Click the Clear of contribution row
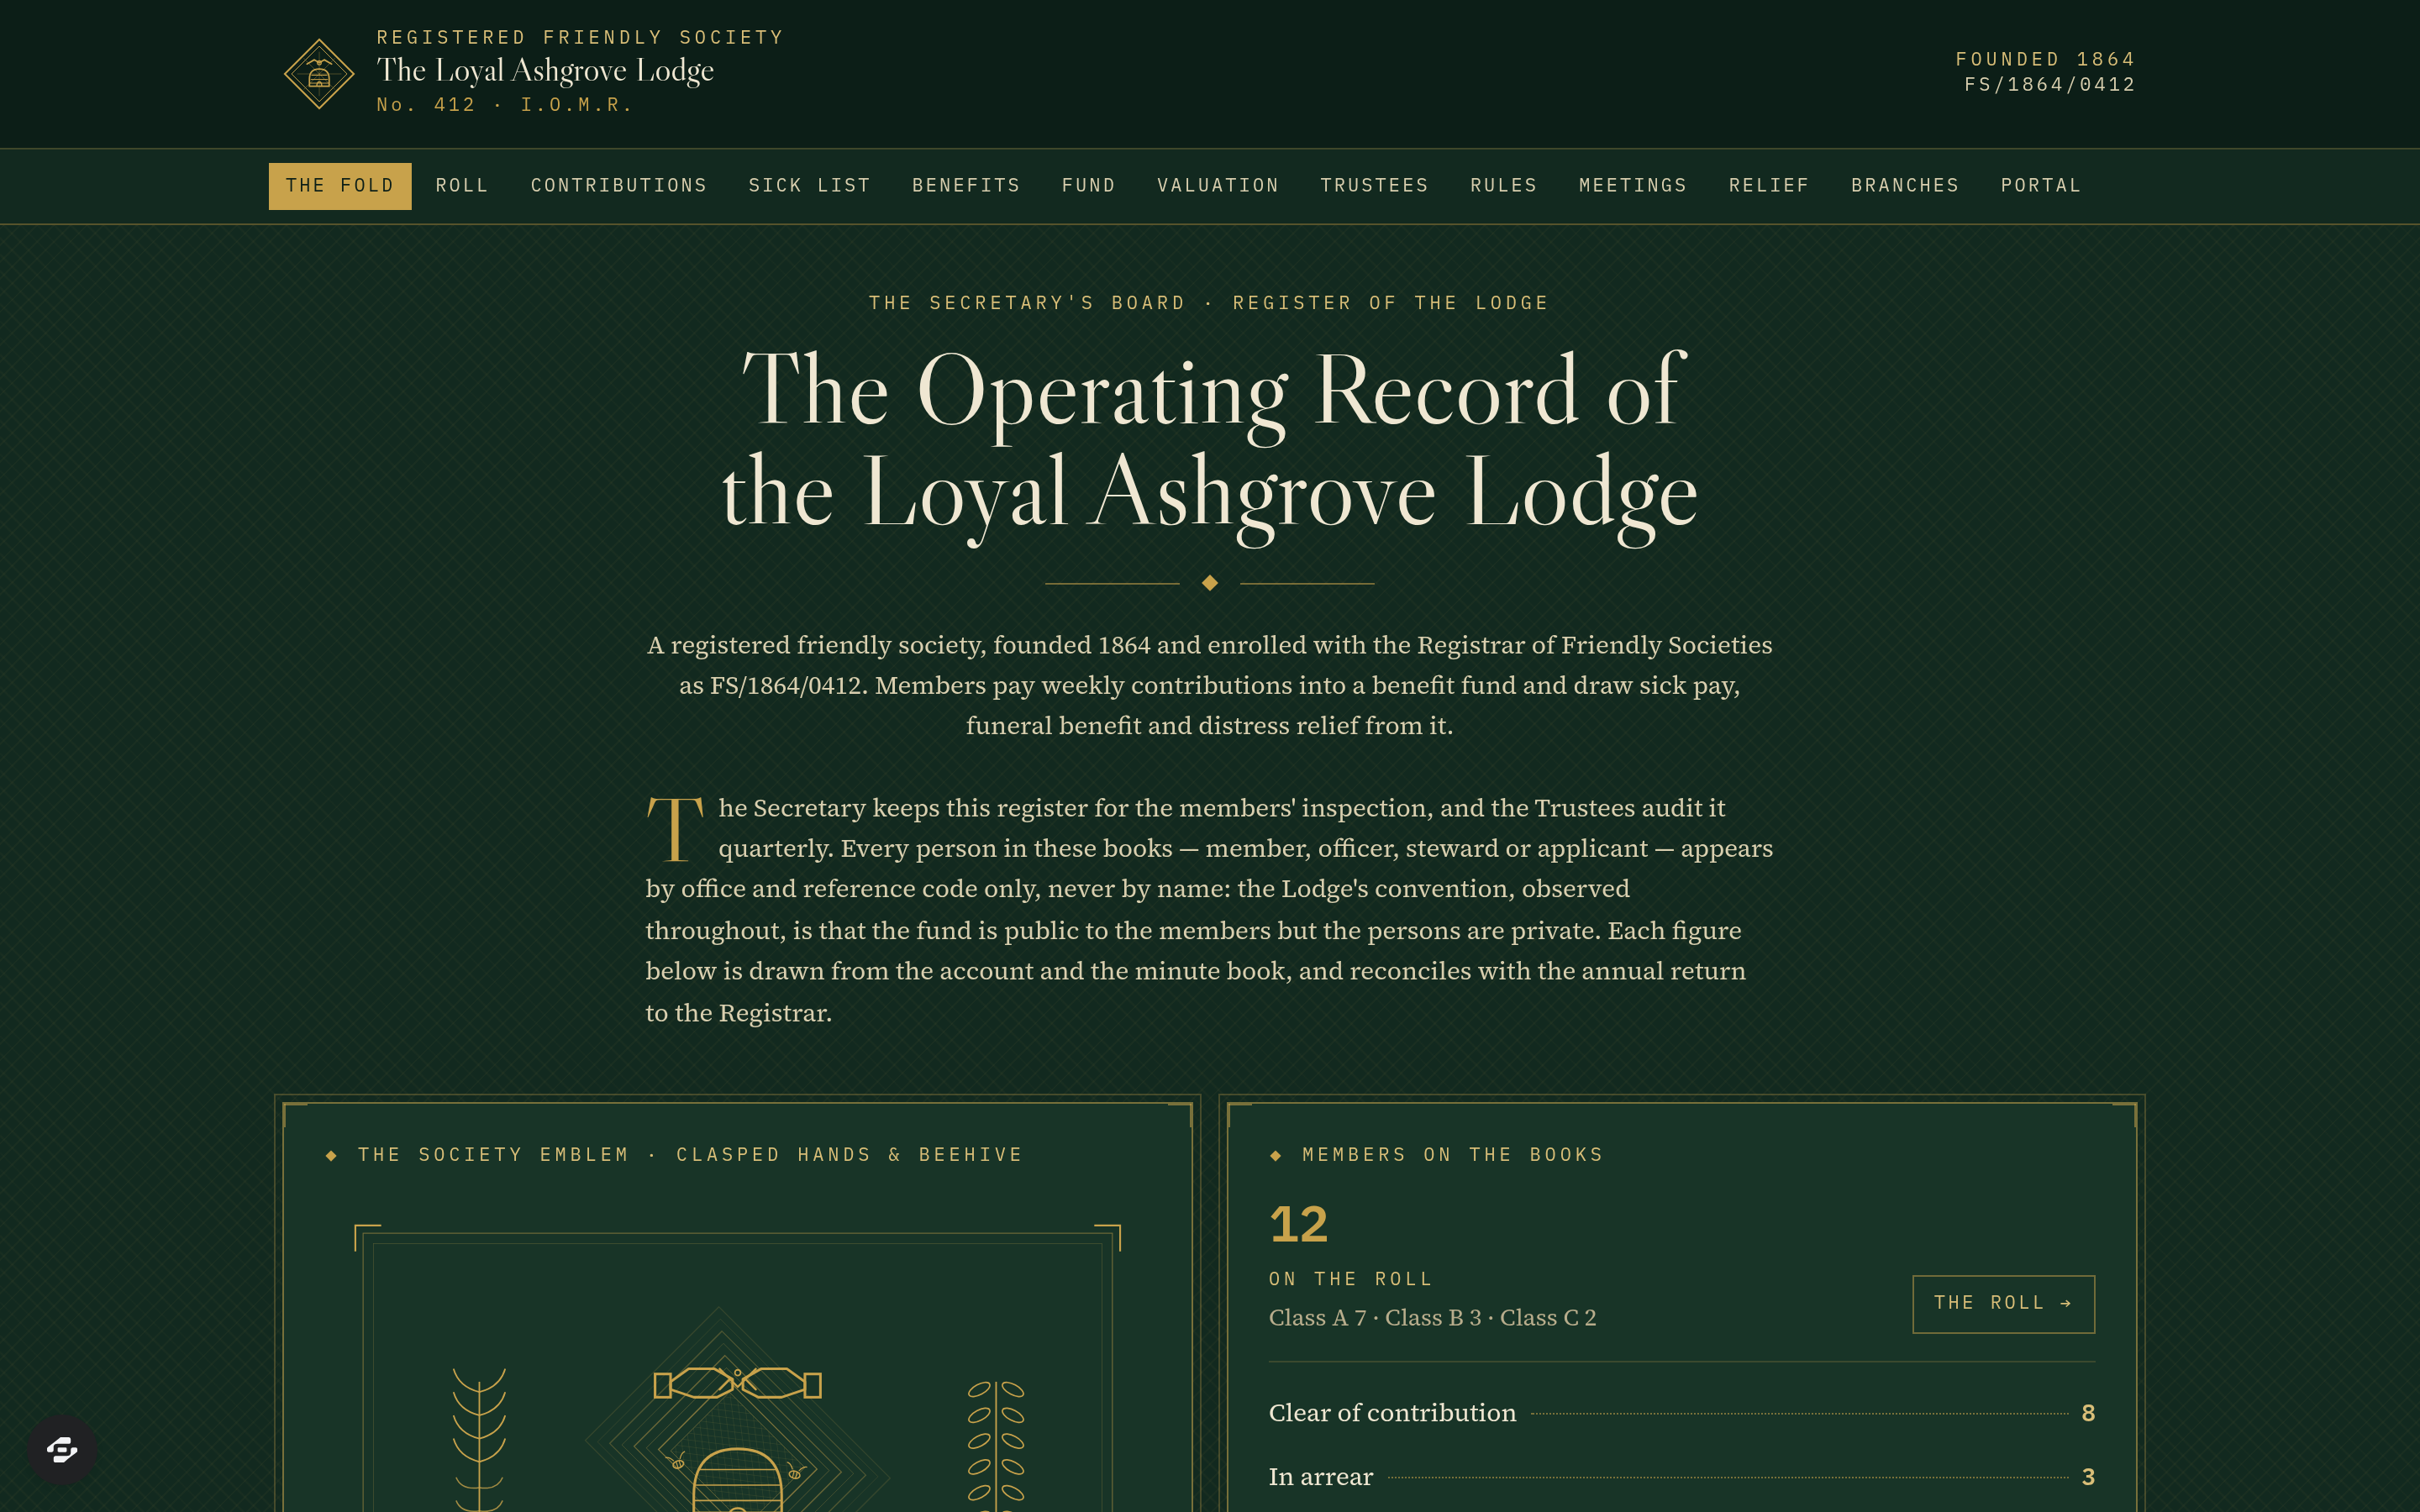 [1681, 1413]
